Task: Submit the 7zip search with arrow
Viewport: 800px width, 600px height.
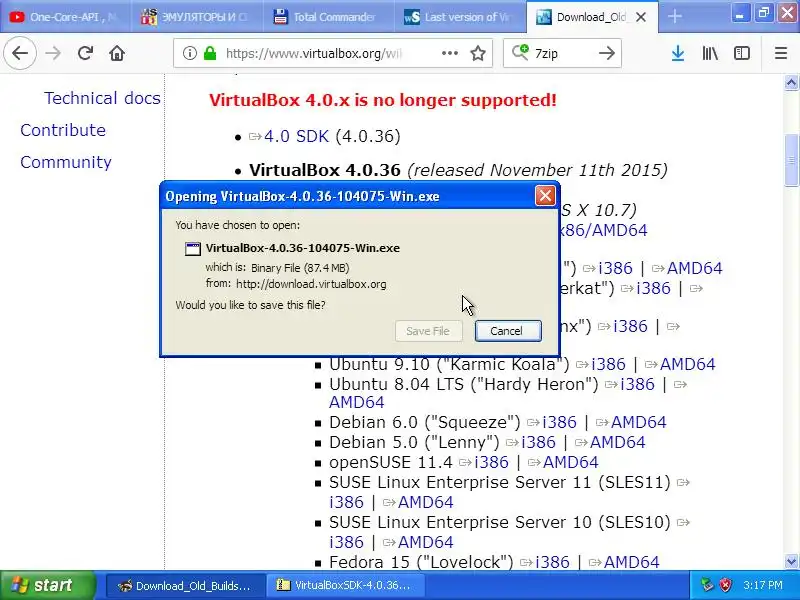Action: (x=607, y=53)
